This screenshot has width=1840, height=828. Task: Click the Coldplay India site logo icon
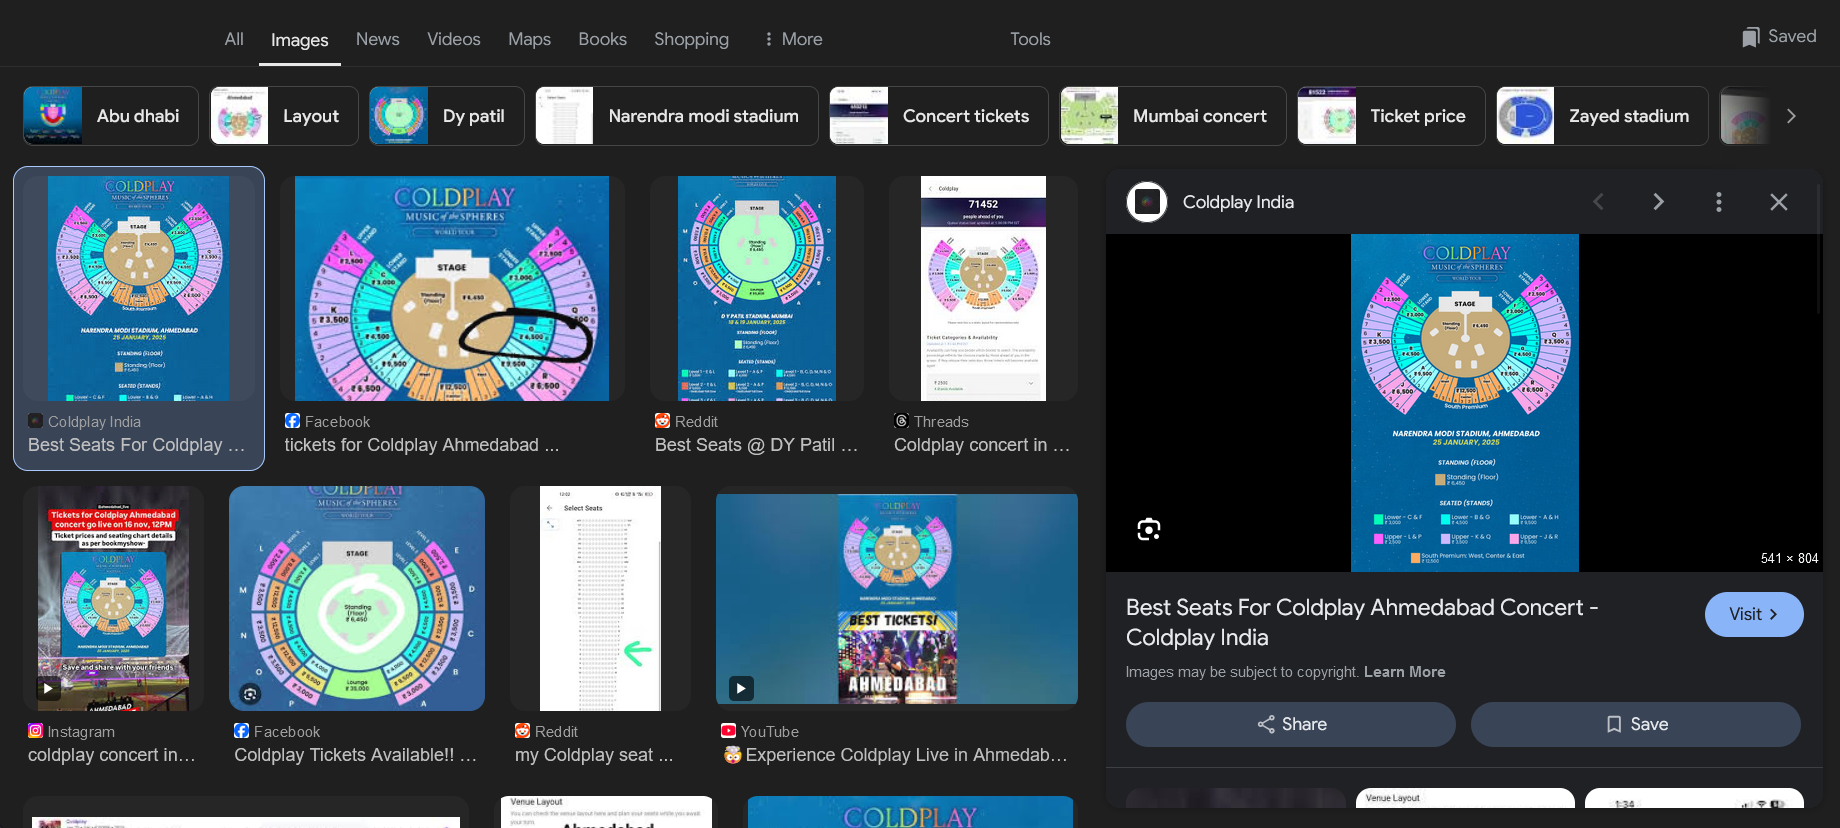(1147, 202)
